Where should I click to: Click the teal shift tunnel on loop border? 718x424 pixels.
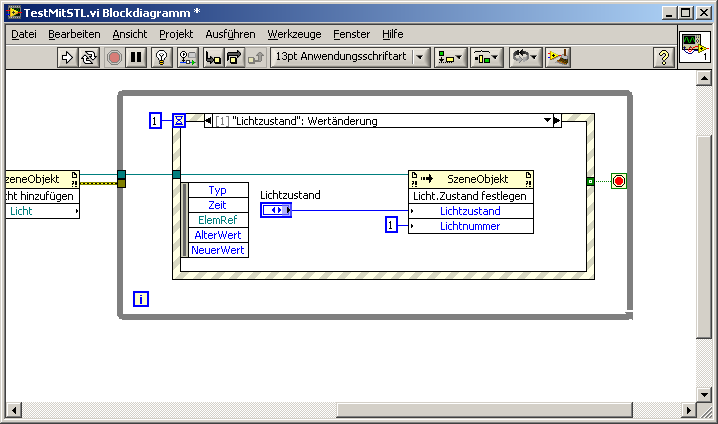tap(121, 174)
